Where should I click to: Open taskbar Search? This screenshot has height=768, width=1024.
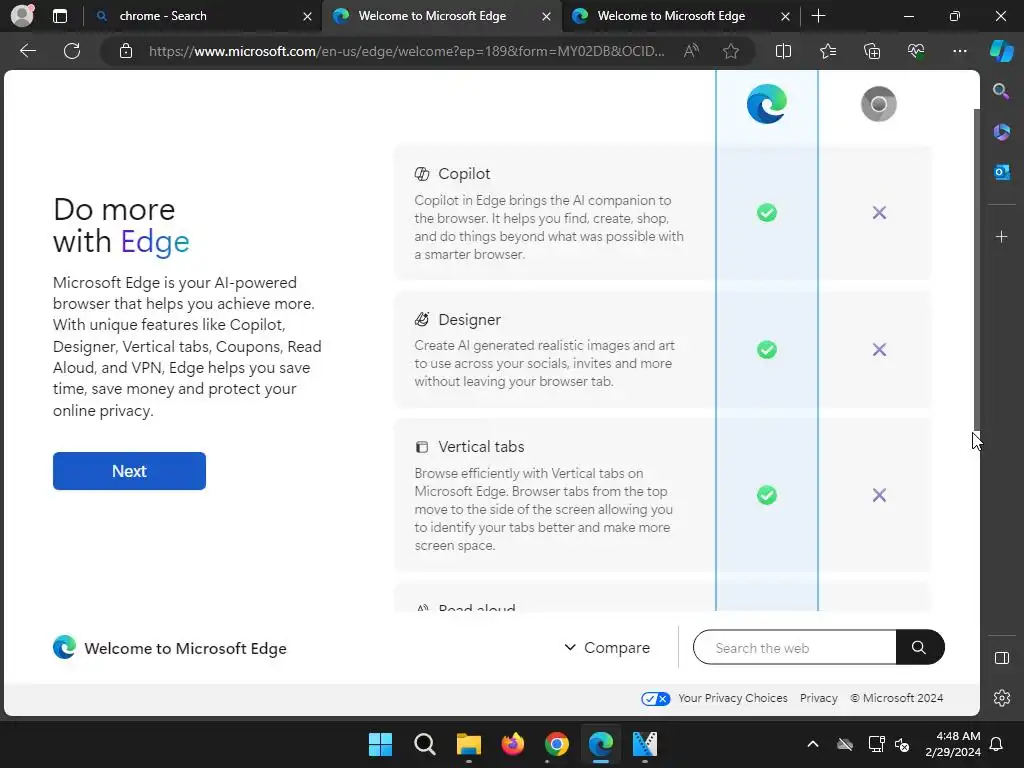point(424,744)
